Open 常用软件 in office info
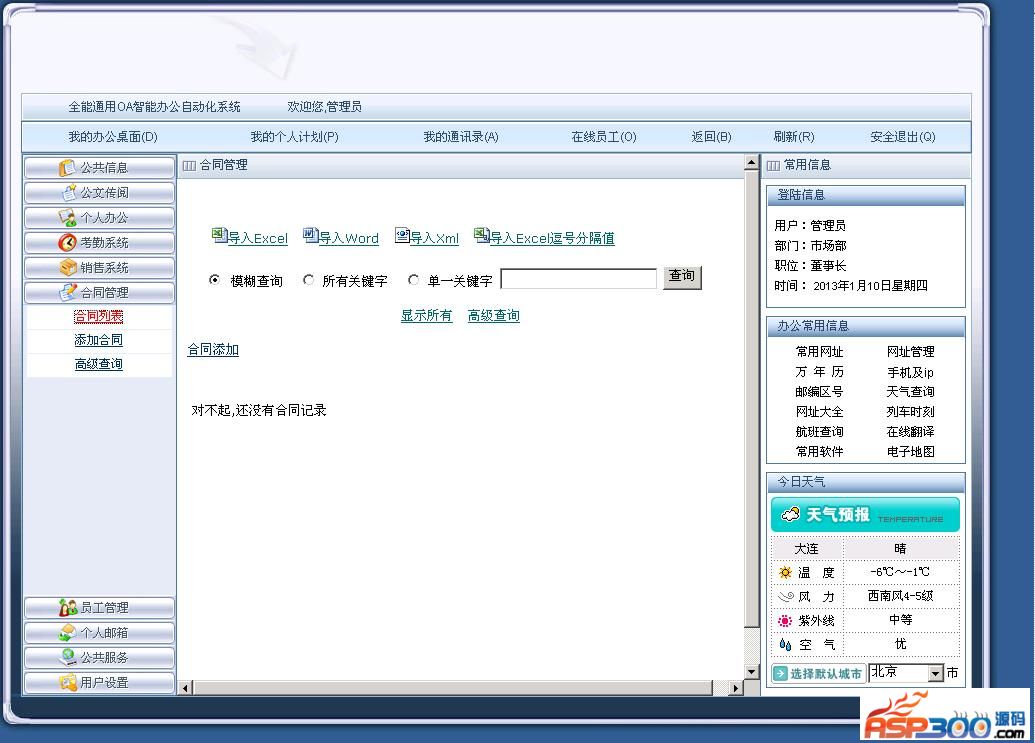1035x743 pixels. click(819, 452)
